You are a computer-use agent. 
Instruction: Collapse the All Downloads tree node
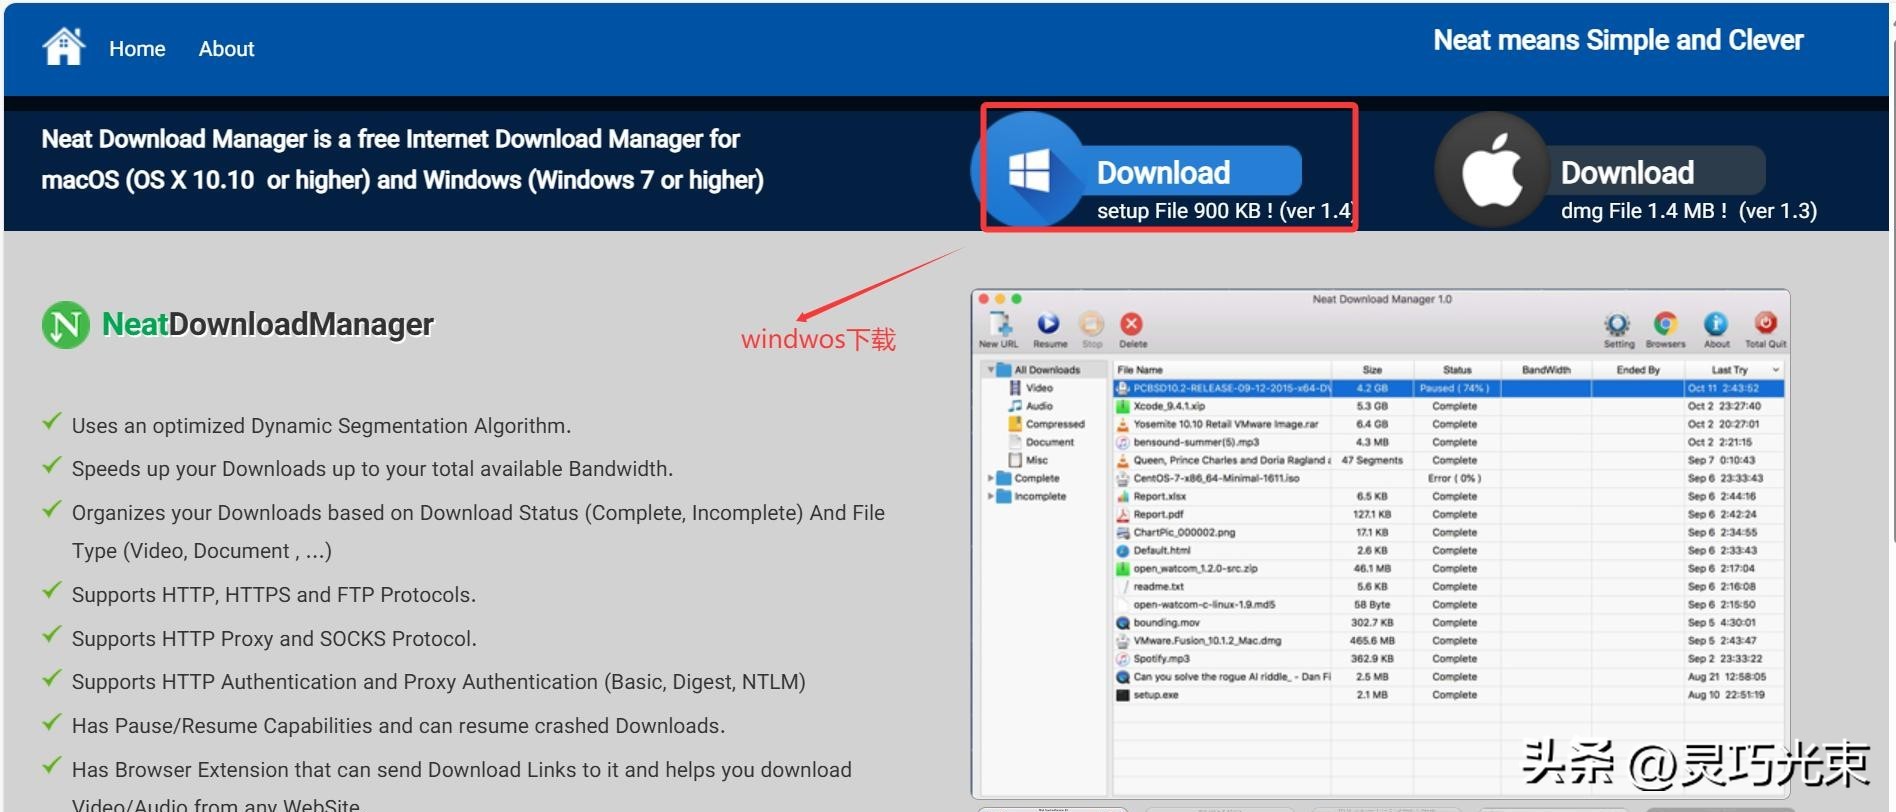[x=990, y=370]
